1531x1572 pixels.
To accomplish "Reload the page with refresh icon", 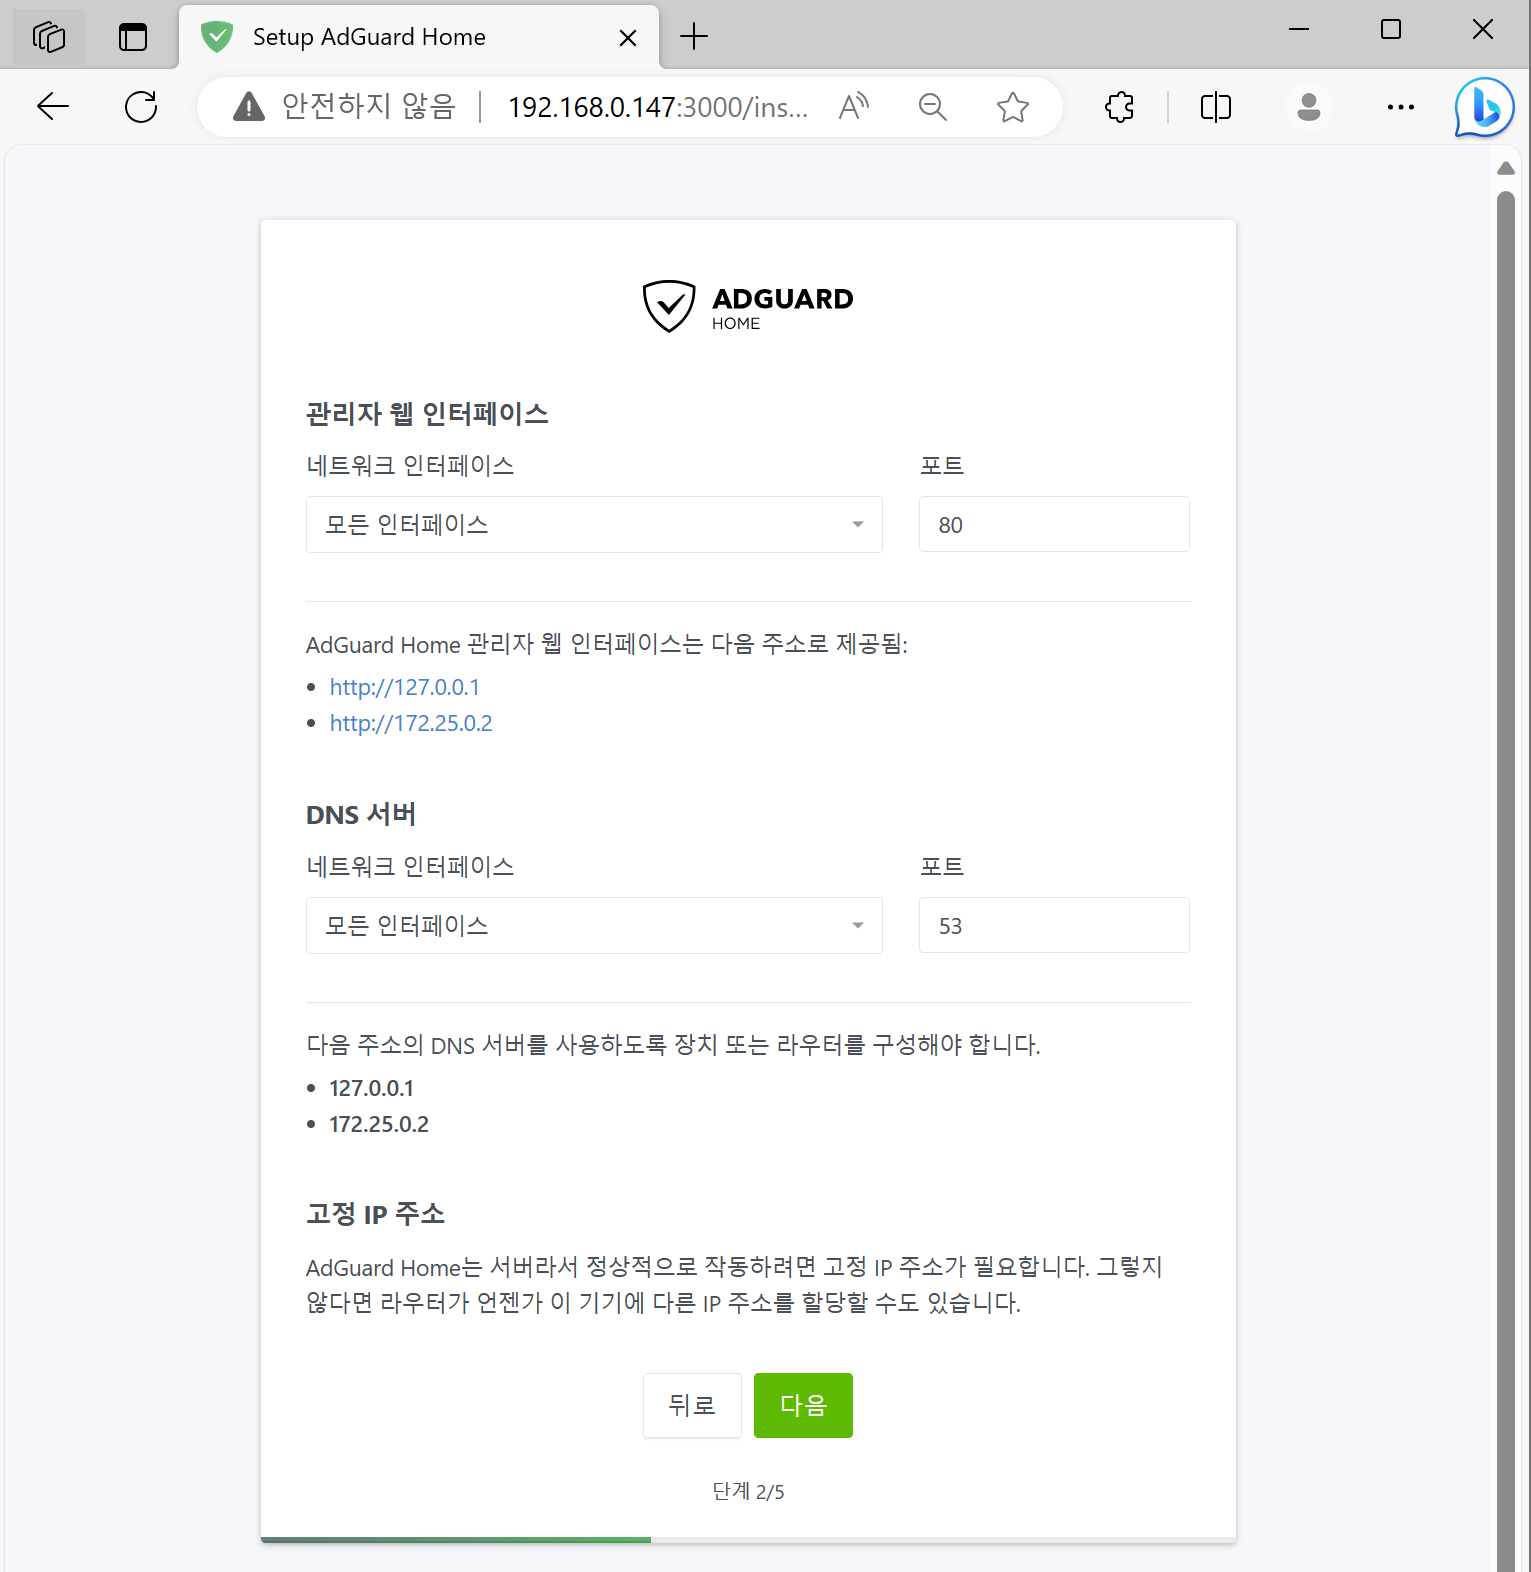I will [141, 106].
